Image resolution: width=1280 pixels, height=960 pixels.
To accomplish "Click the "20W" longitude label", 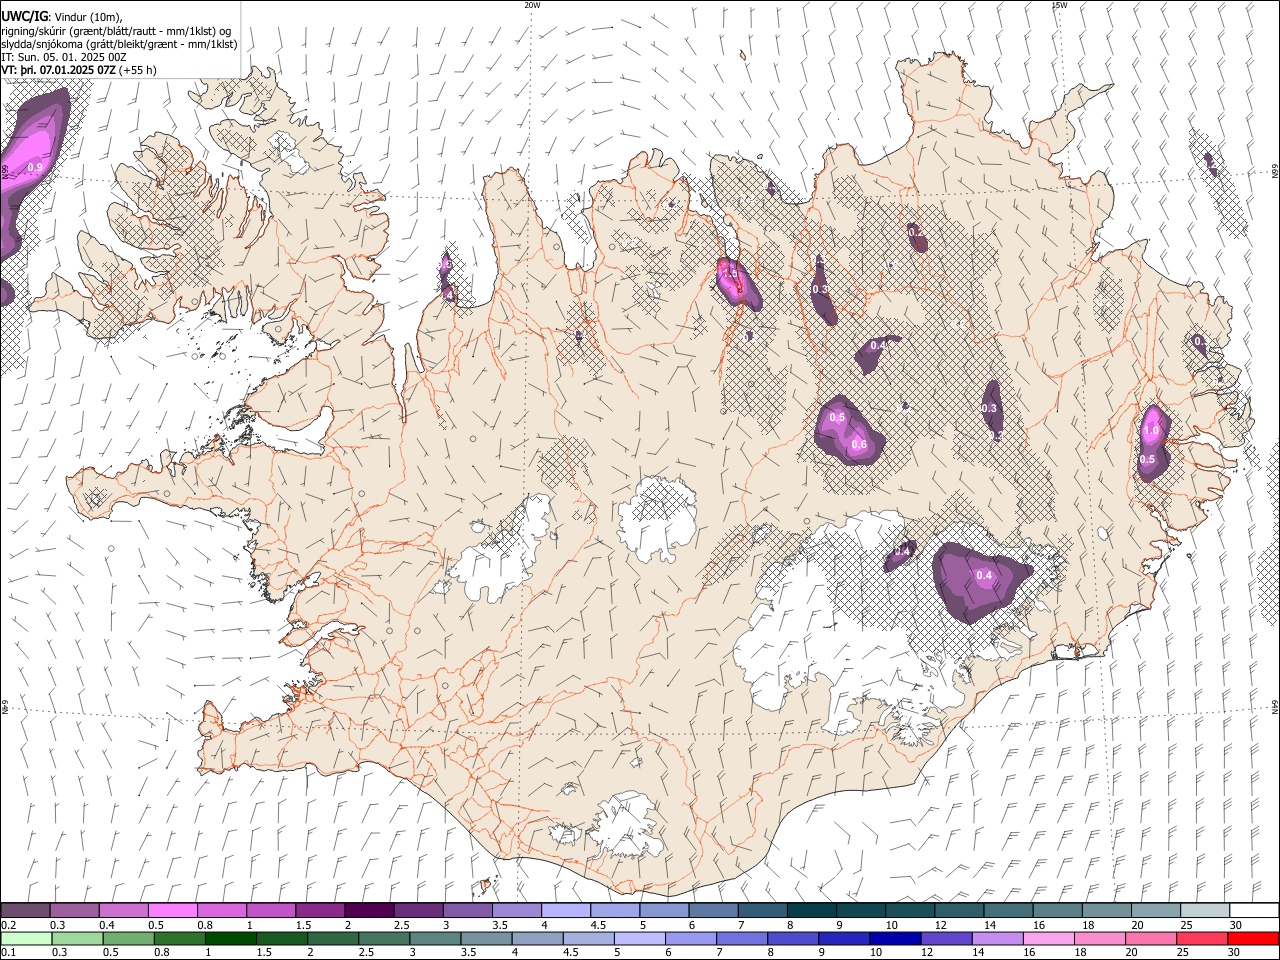I will pyautogui.click(x=532, y=5).
